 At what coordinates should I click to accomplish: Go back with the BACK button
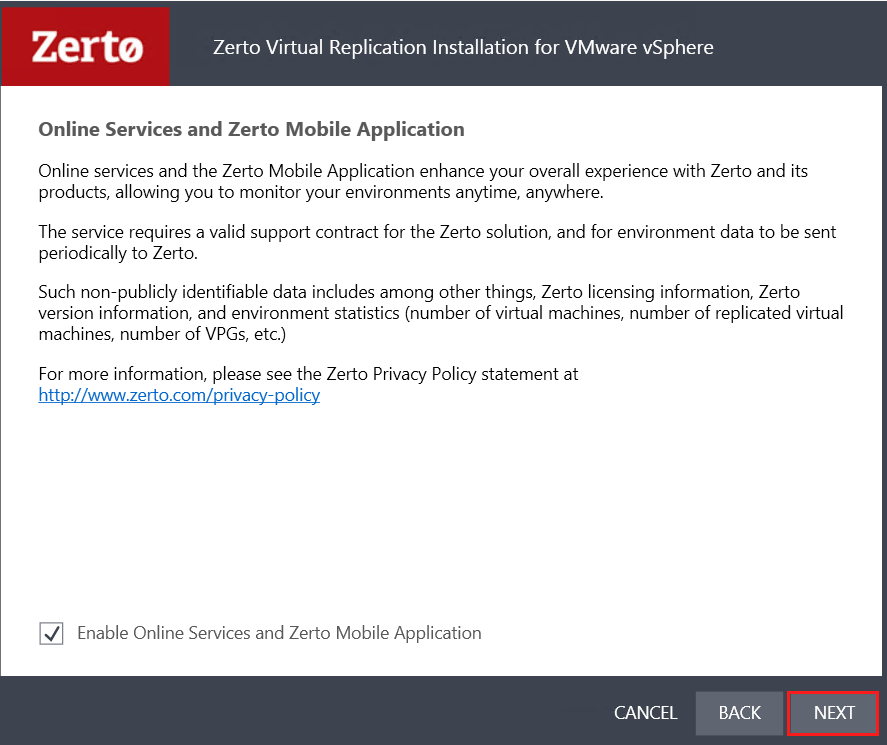(739, 713)
